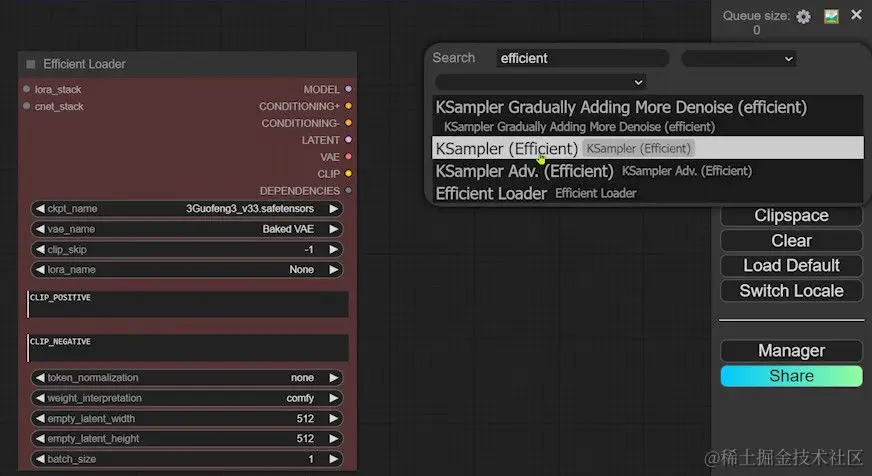
Task: Click the batch_size value 1
Action: (x=311, y=459)
